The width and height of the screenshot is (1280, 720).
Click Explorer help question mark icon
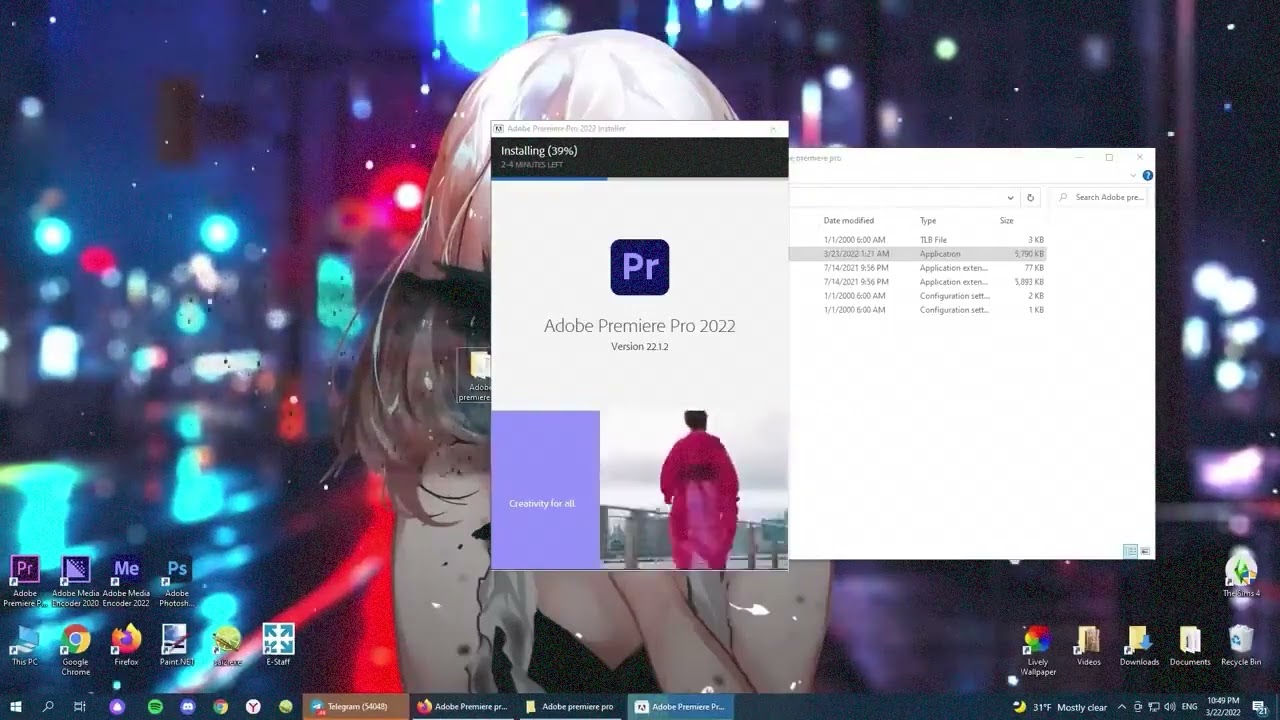pos(1147,176)
